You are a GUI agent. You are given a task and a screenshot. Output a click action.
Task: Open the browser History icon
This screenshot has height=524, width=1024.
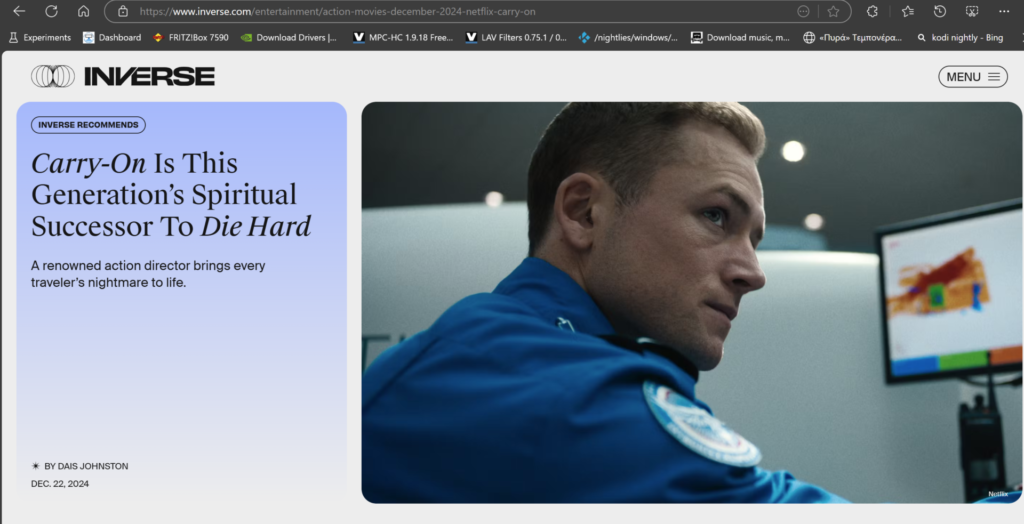[x=940, y=11]
